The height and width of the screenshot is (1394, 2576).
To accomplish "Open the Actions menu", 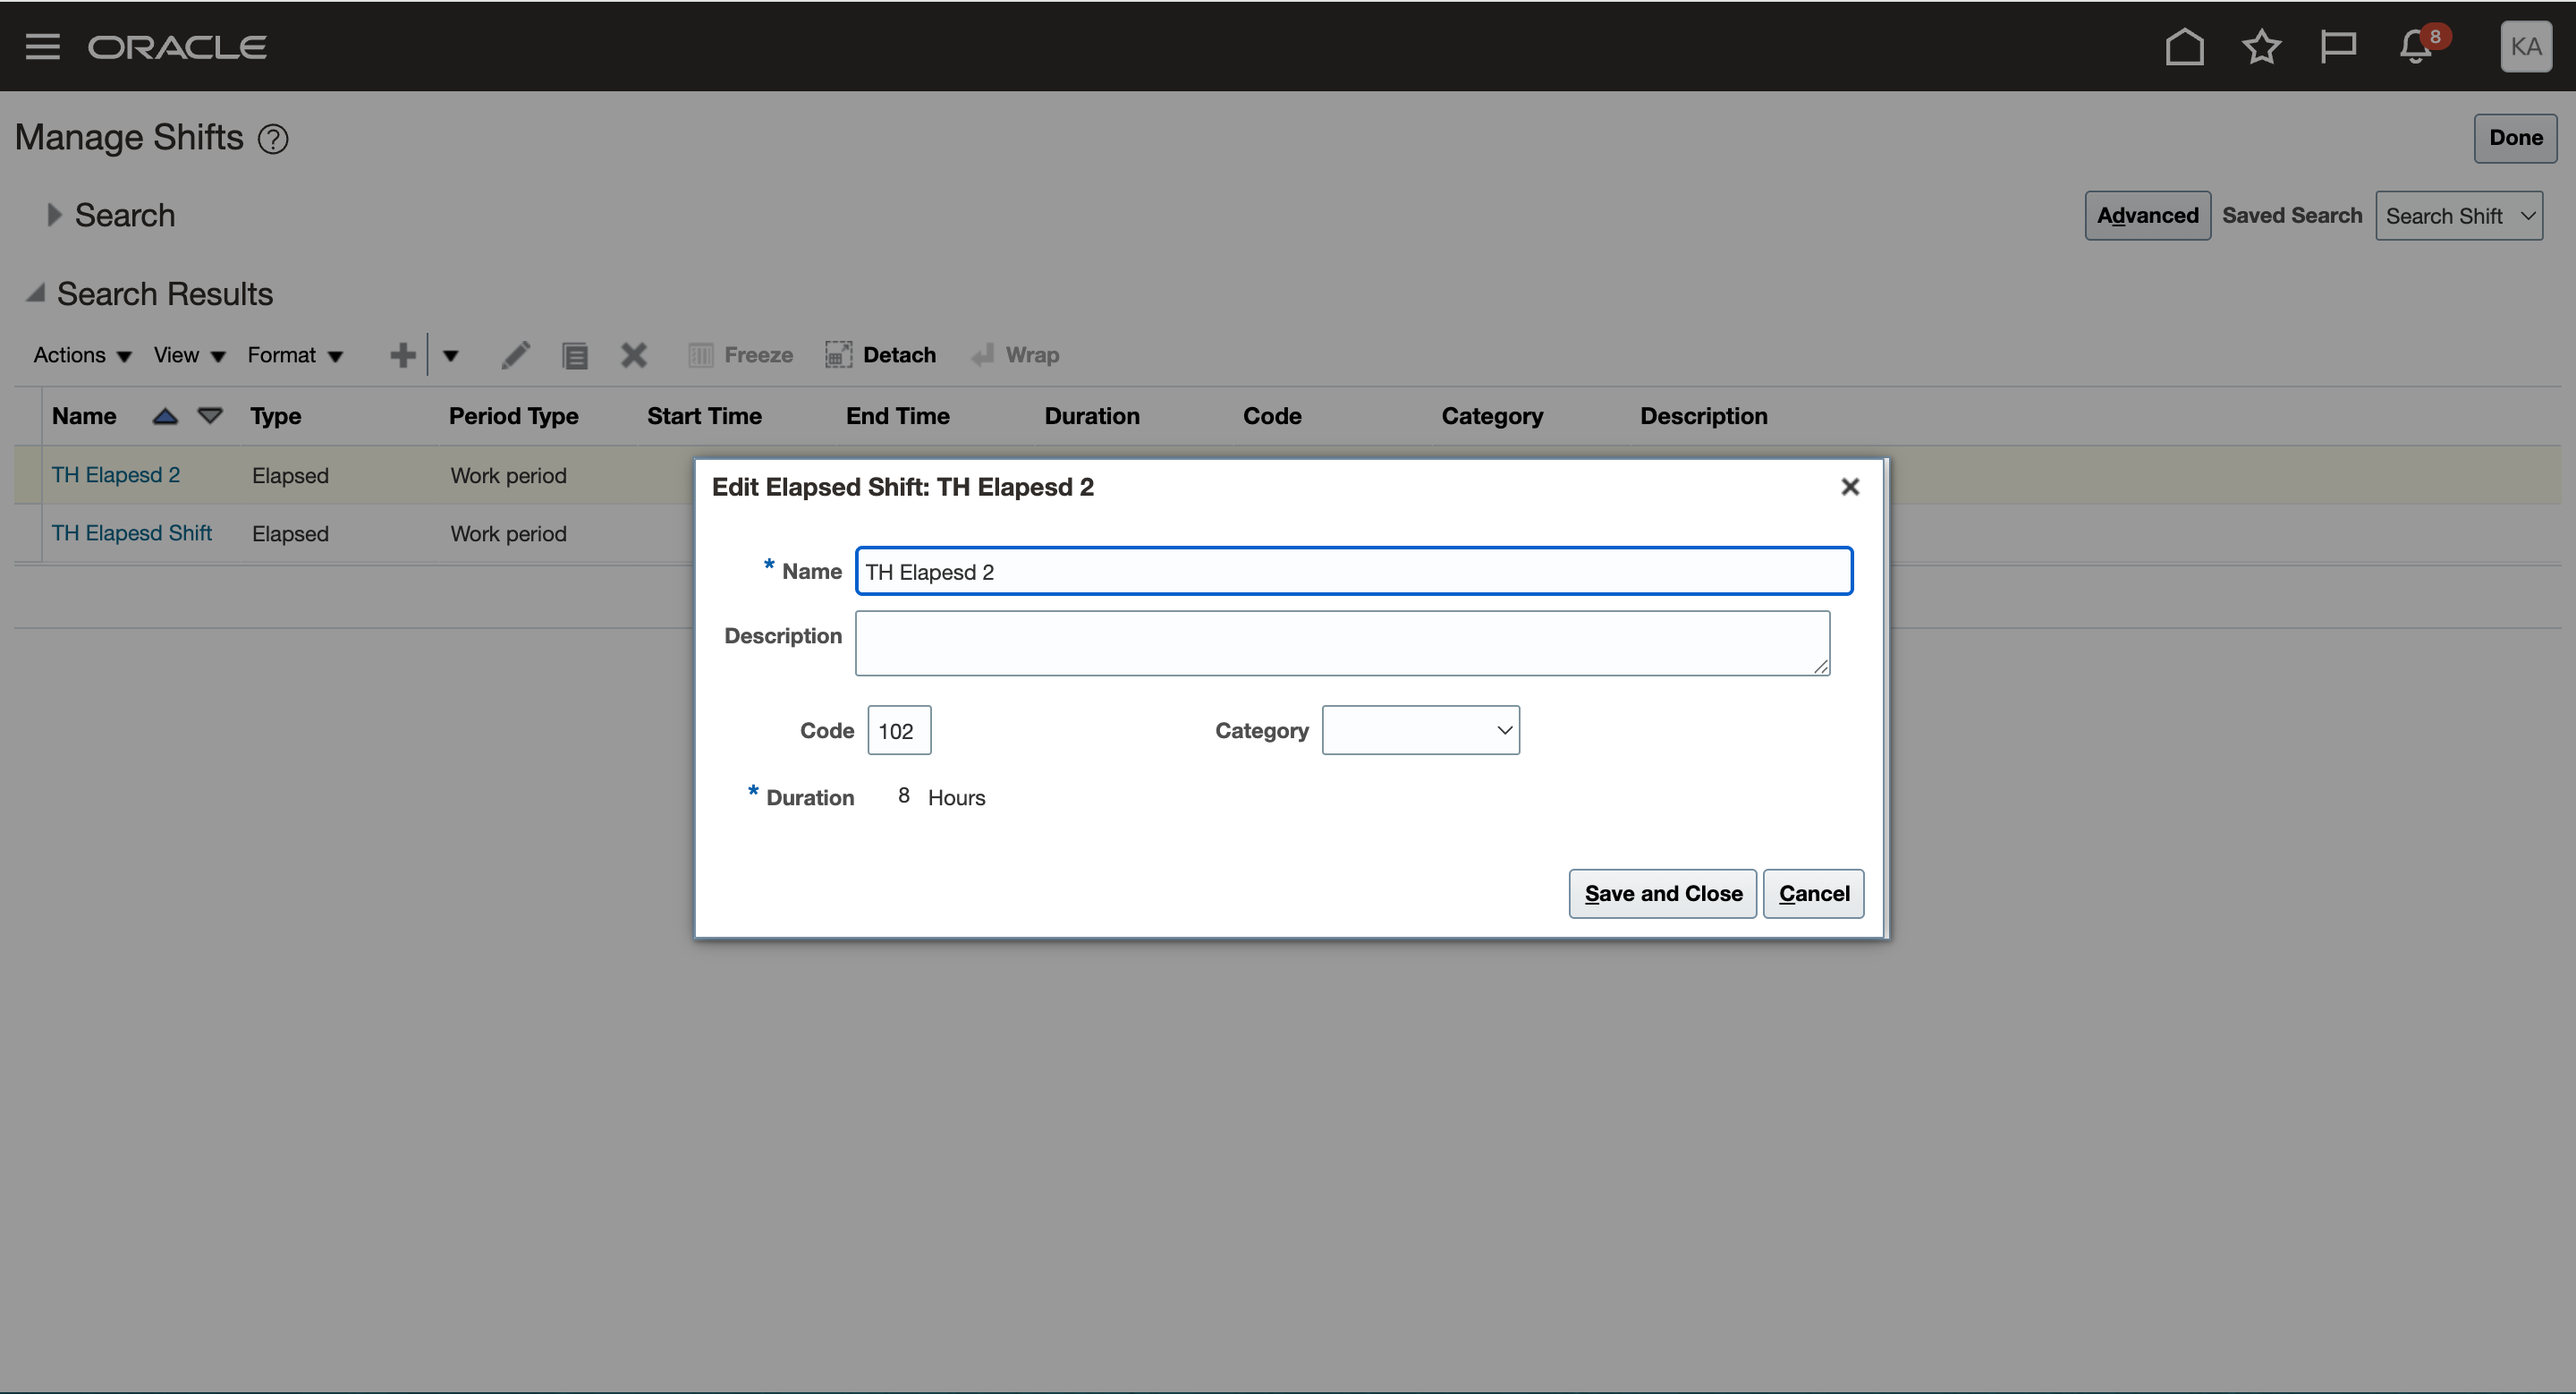I will [82, 355].
